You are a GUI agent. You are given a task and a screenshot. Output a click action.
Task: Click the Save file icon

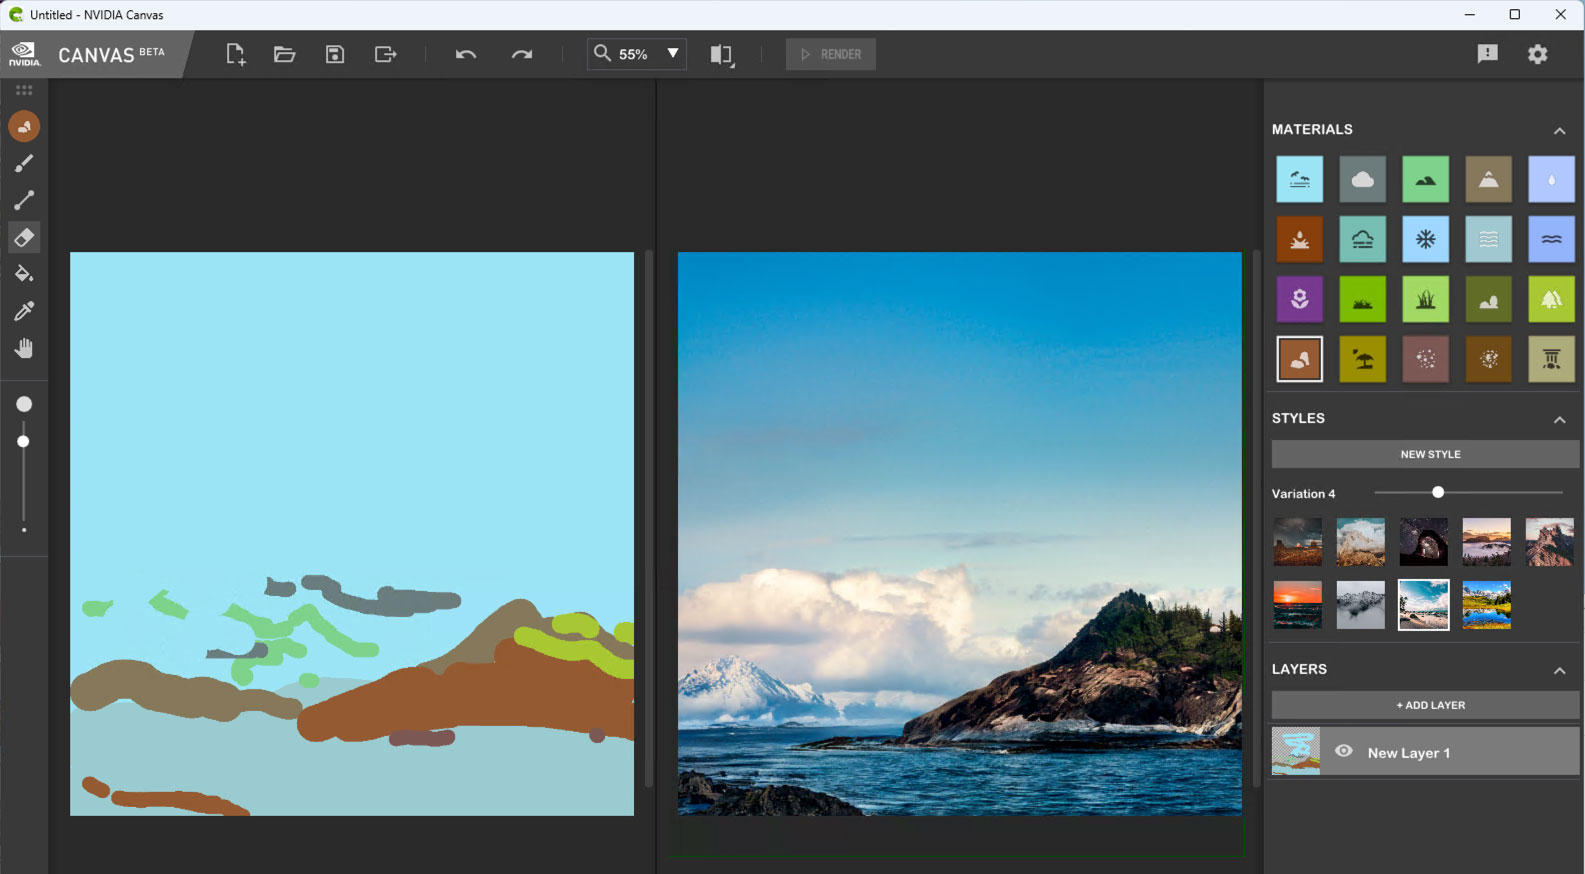point(335,54)
